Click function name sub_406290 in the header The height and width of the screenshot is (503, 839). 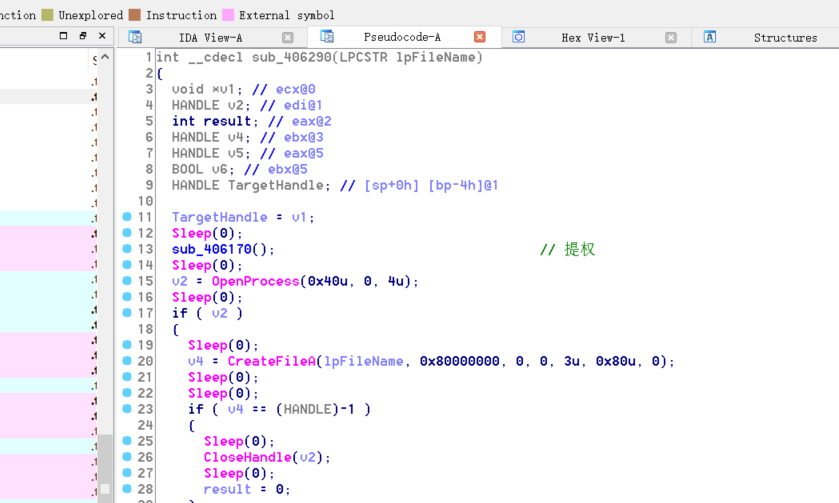292,57
